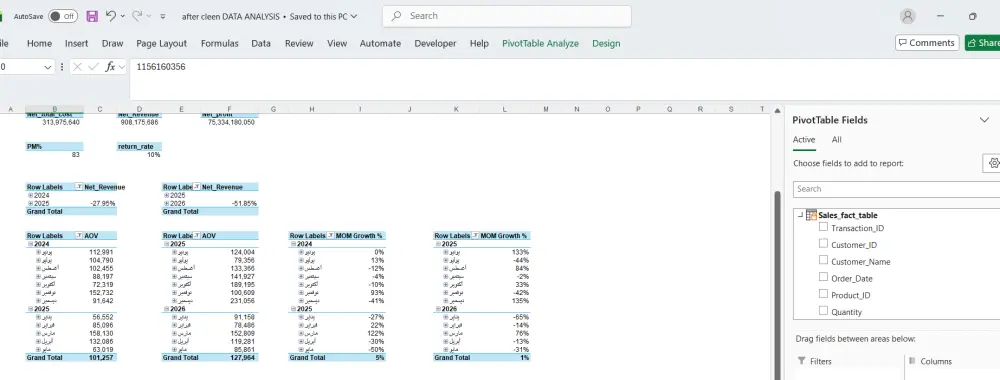Expand the month row with AOV 112,991
This screenshot has height=380, width=1000.
click(38, 252)
